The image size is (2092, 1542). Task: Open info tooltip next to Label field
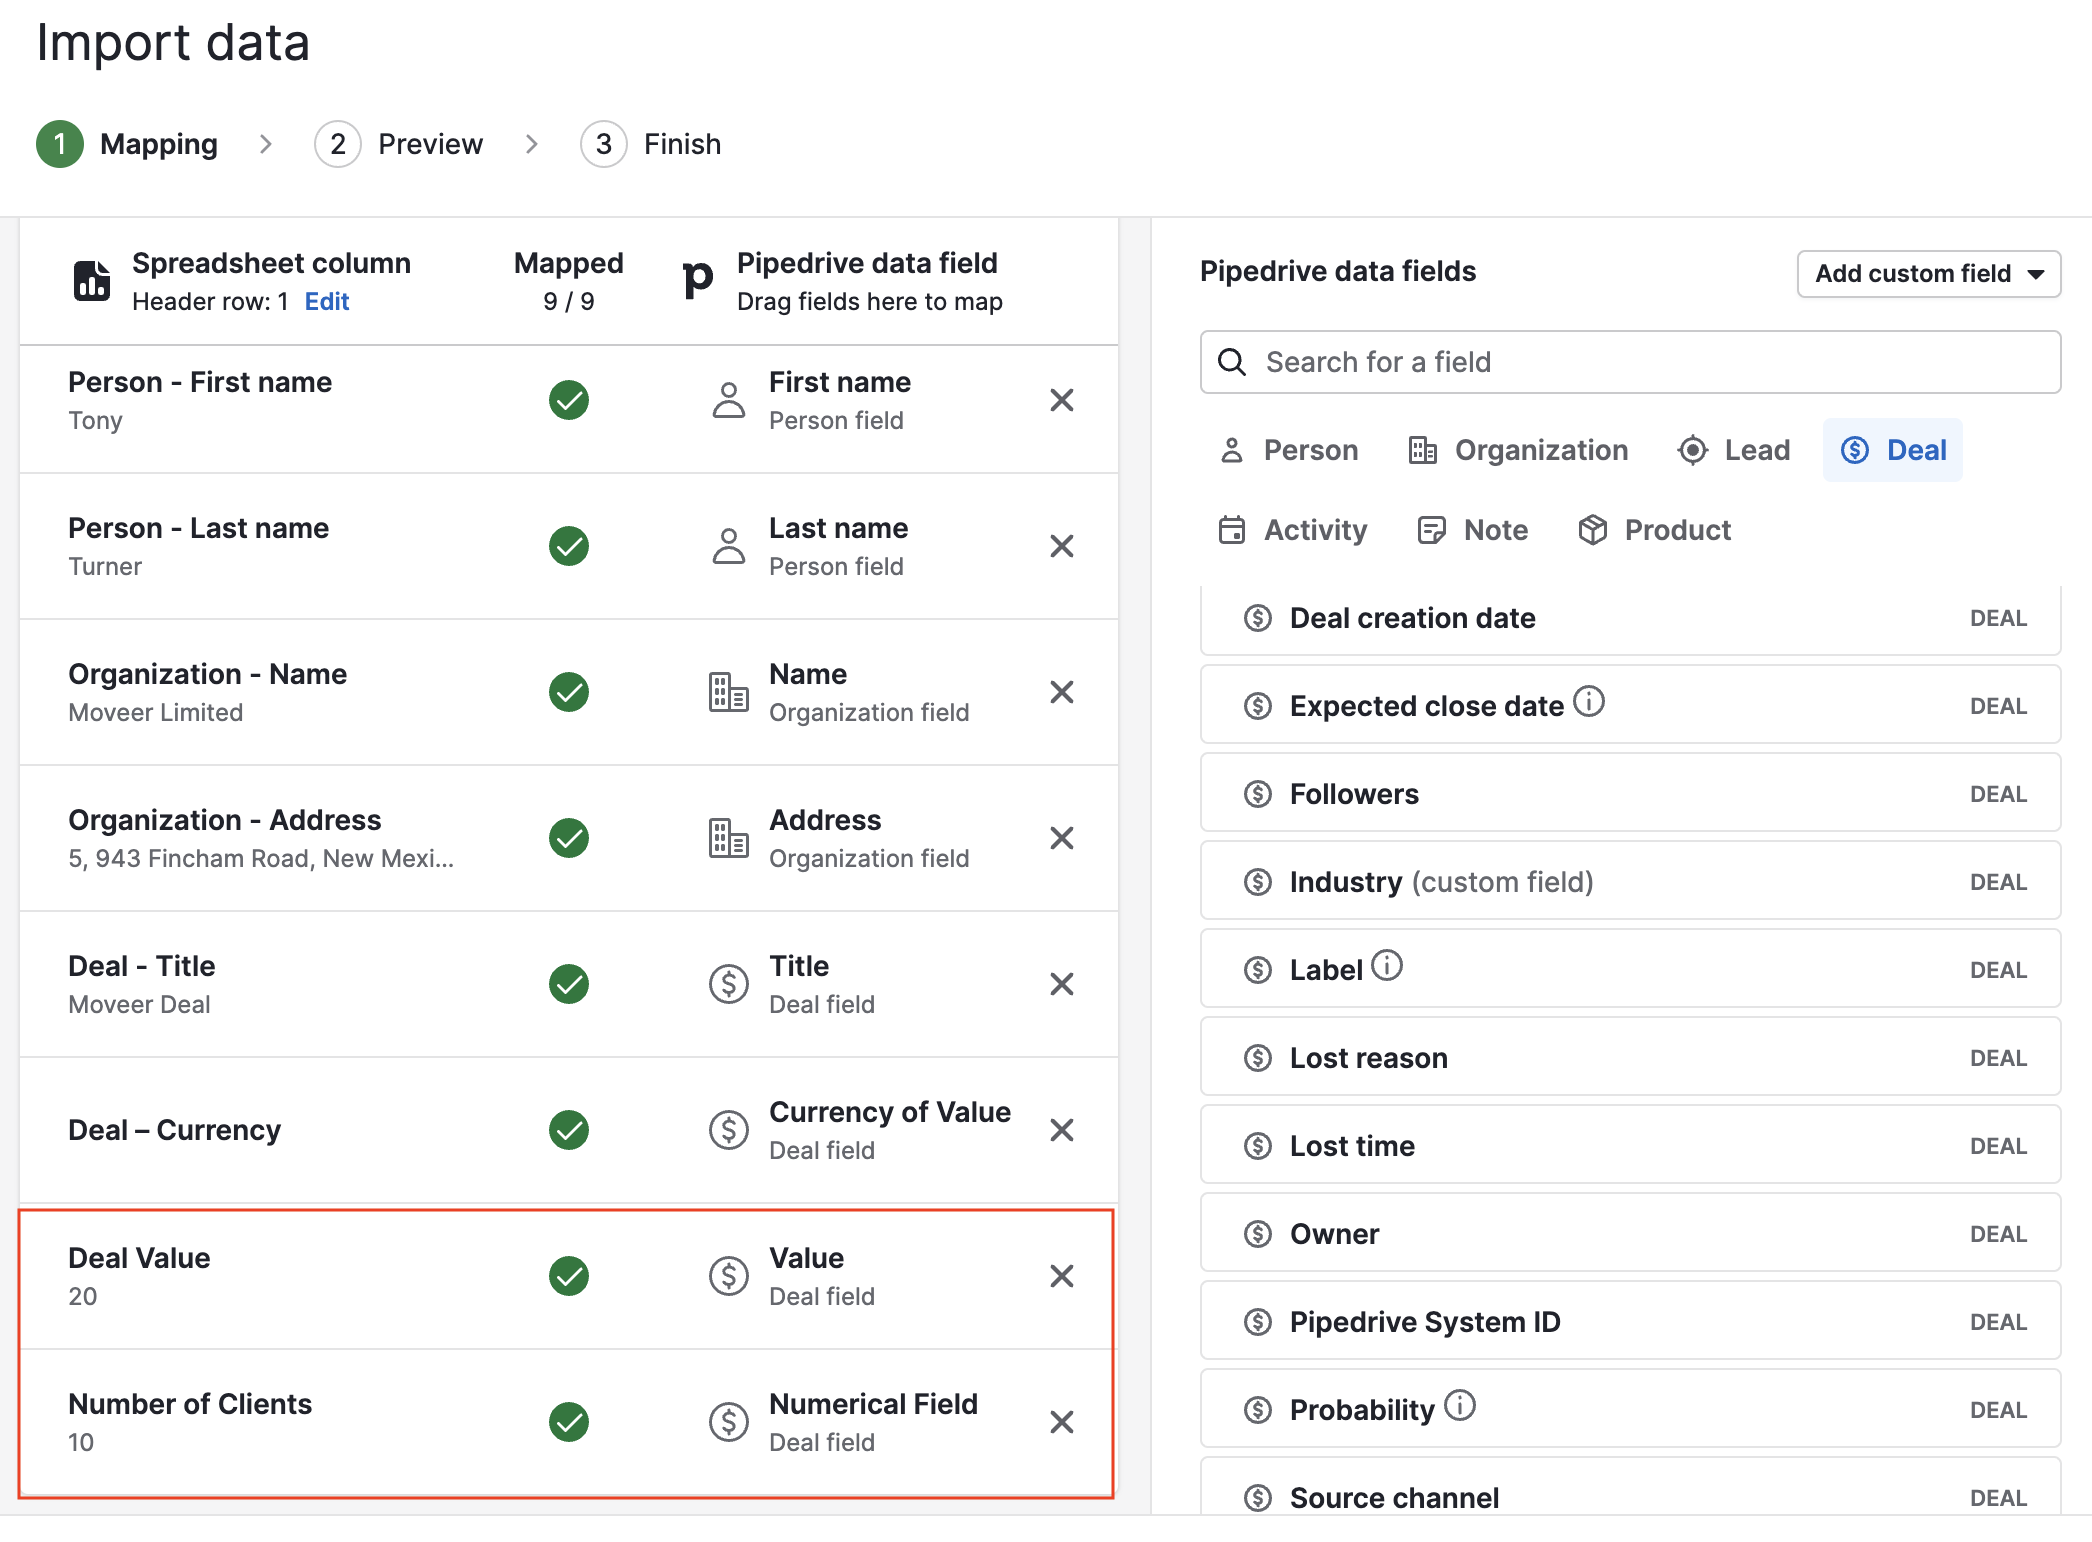click(1387, 966)
